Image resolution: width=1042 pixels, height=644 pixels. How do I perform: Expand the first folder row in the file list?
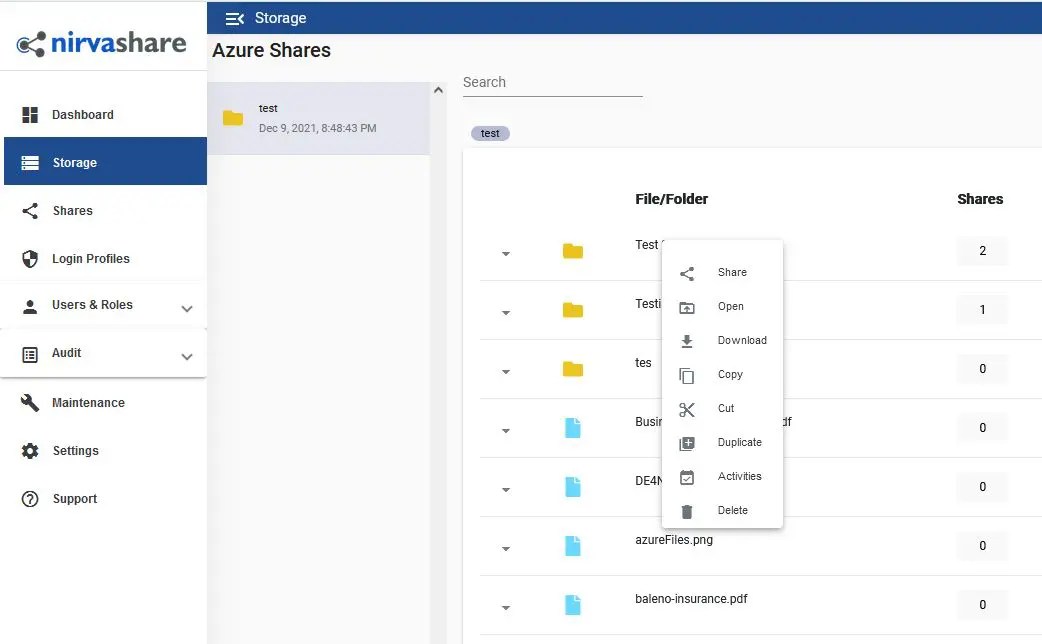click(x=505, y=253)
